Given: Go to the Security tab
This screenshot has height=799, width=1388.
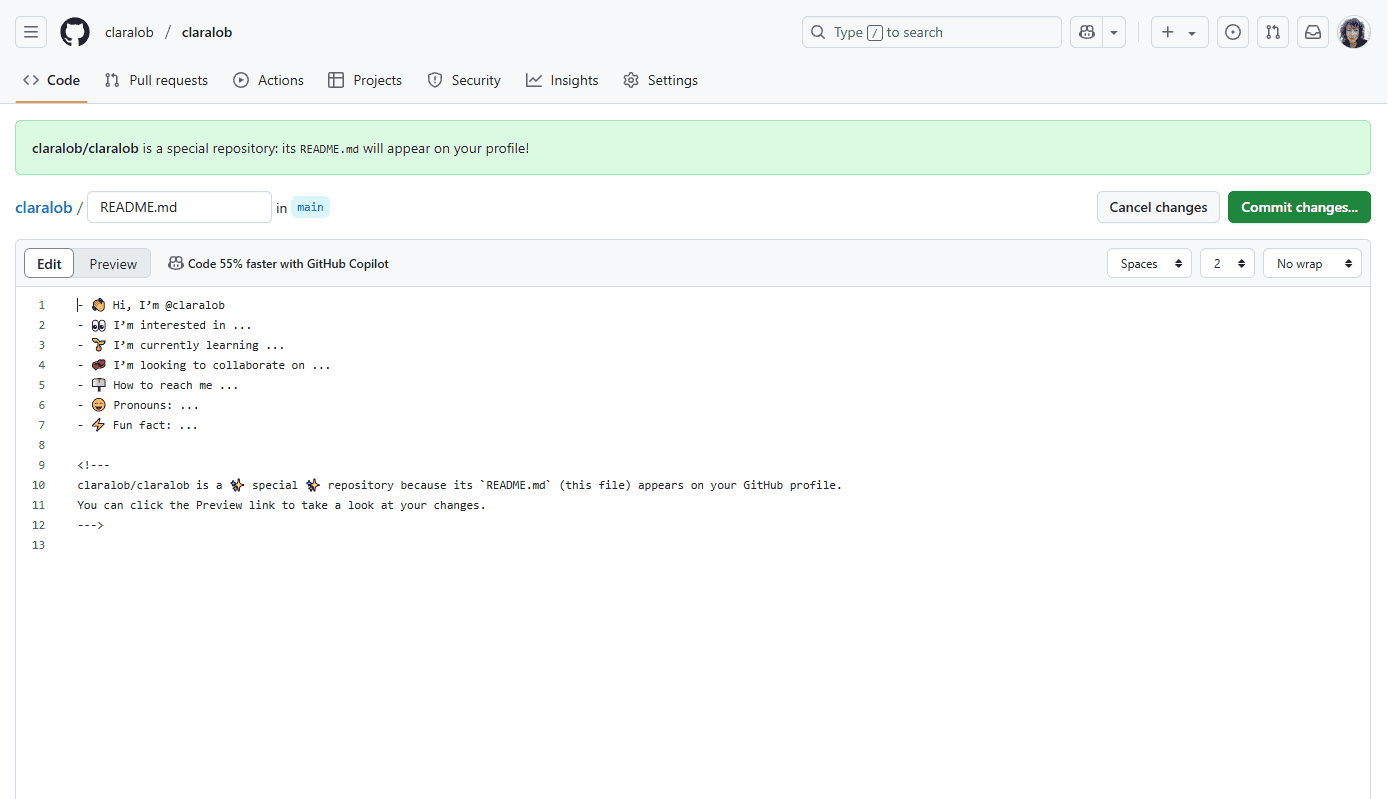Looking at the screenshot, I should (x=464, y=80).
